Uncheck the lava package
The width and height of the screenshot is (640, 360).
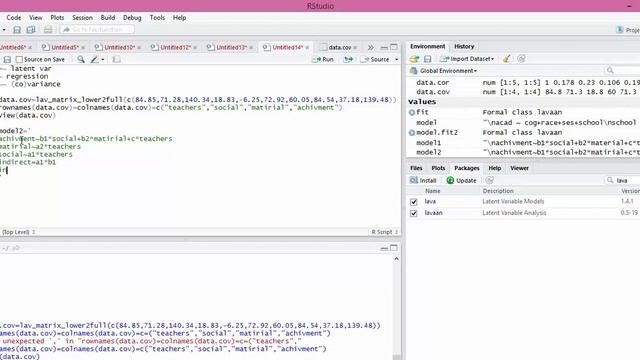point(413,202)
